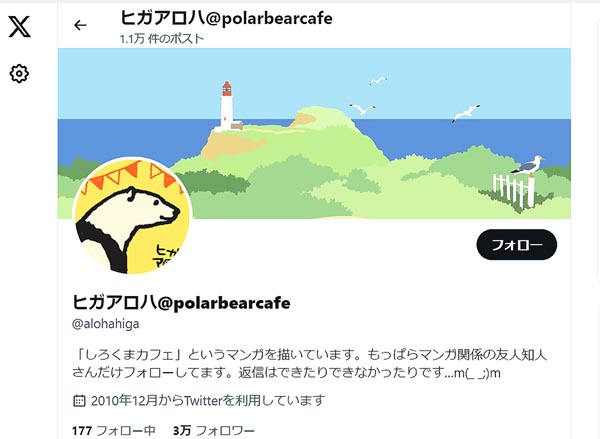Screen dimensions: 600x439
Task: Open the 3万 フォロワー followers list
Action: tap(214, 431)
